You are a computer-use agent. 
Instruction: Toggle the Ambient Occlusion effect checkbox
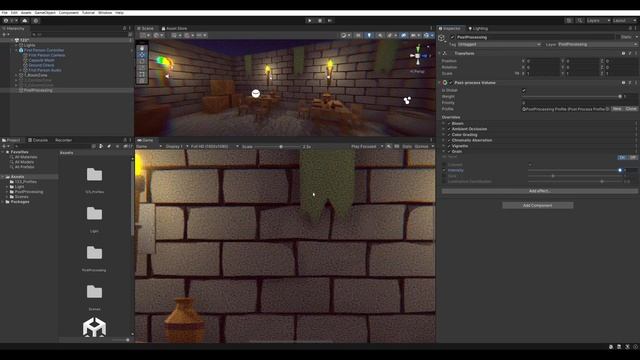[x=449, y=129]
